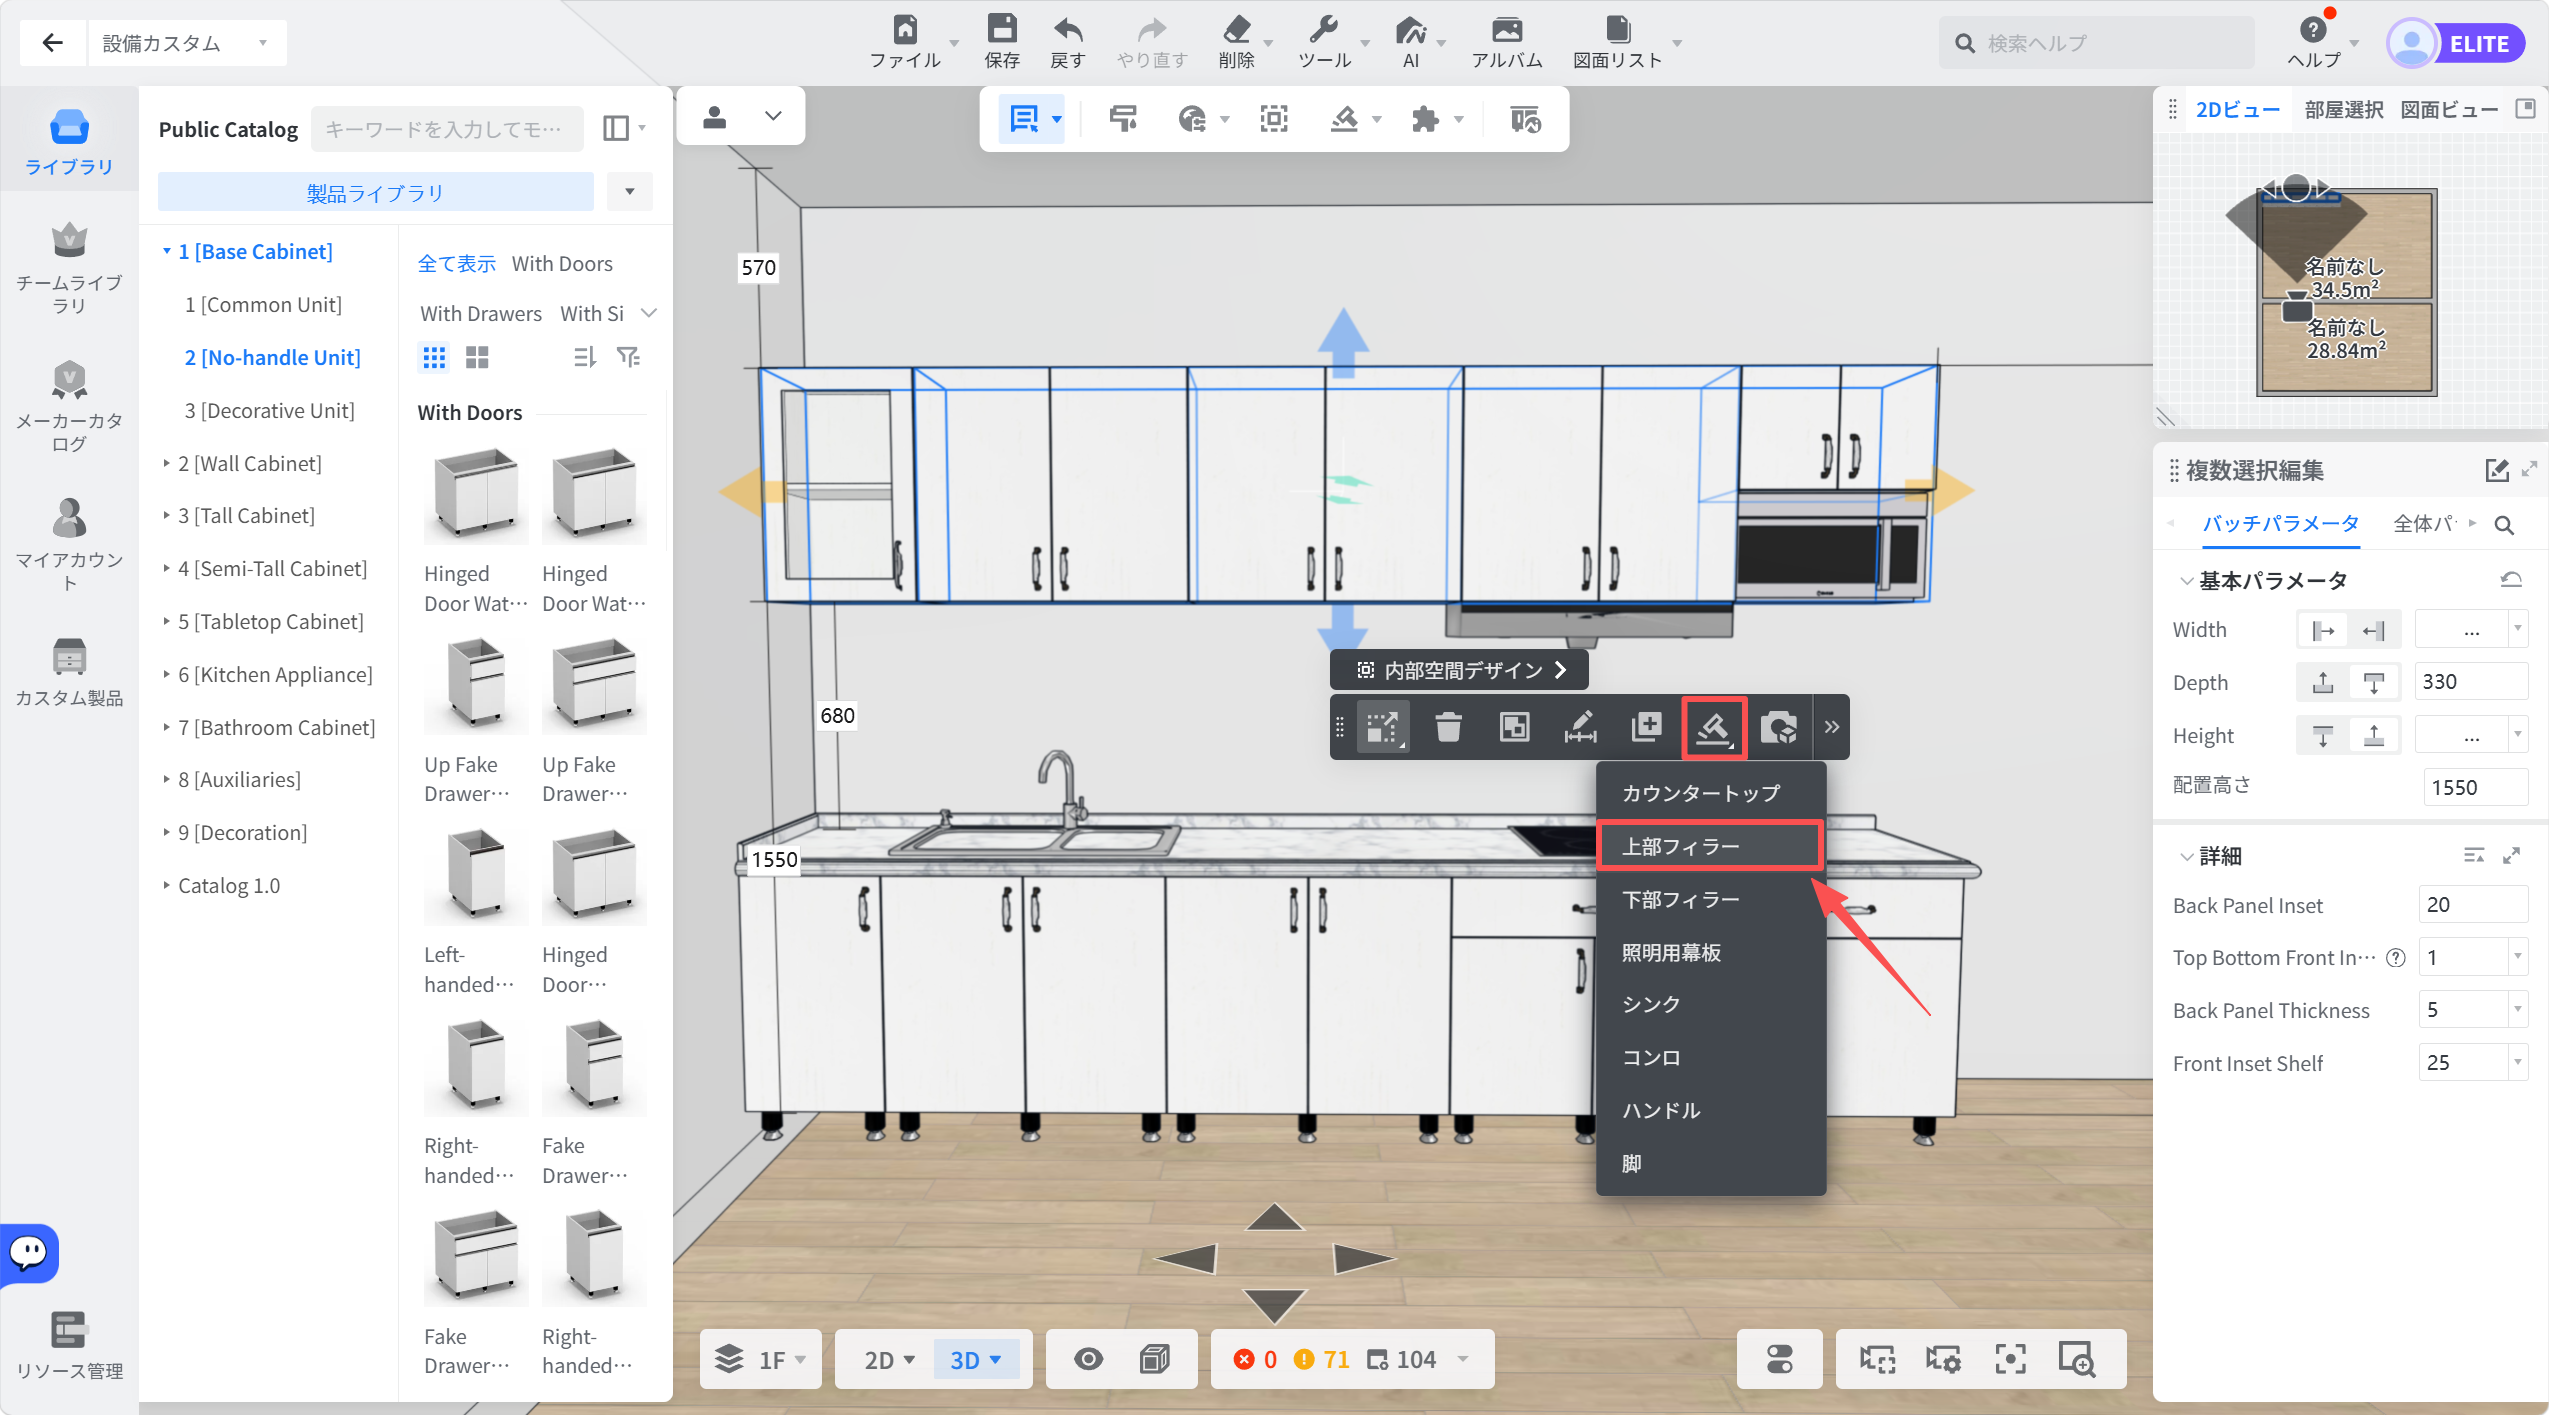Viewport: 2549px width, 1415px height.
Task: Open リソース管理 in the sidebar
Action: click(x=69, y=1346)
